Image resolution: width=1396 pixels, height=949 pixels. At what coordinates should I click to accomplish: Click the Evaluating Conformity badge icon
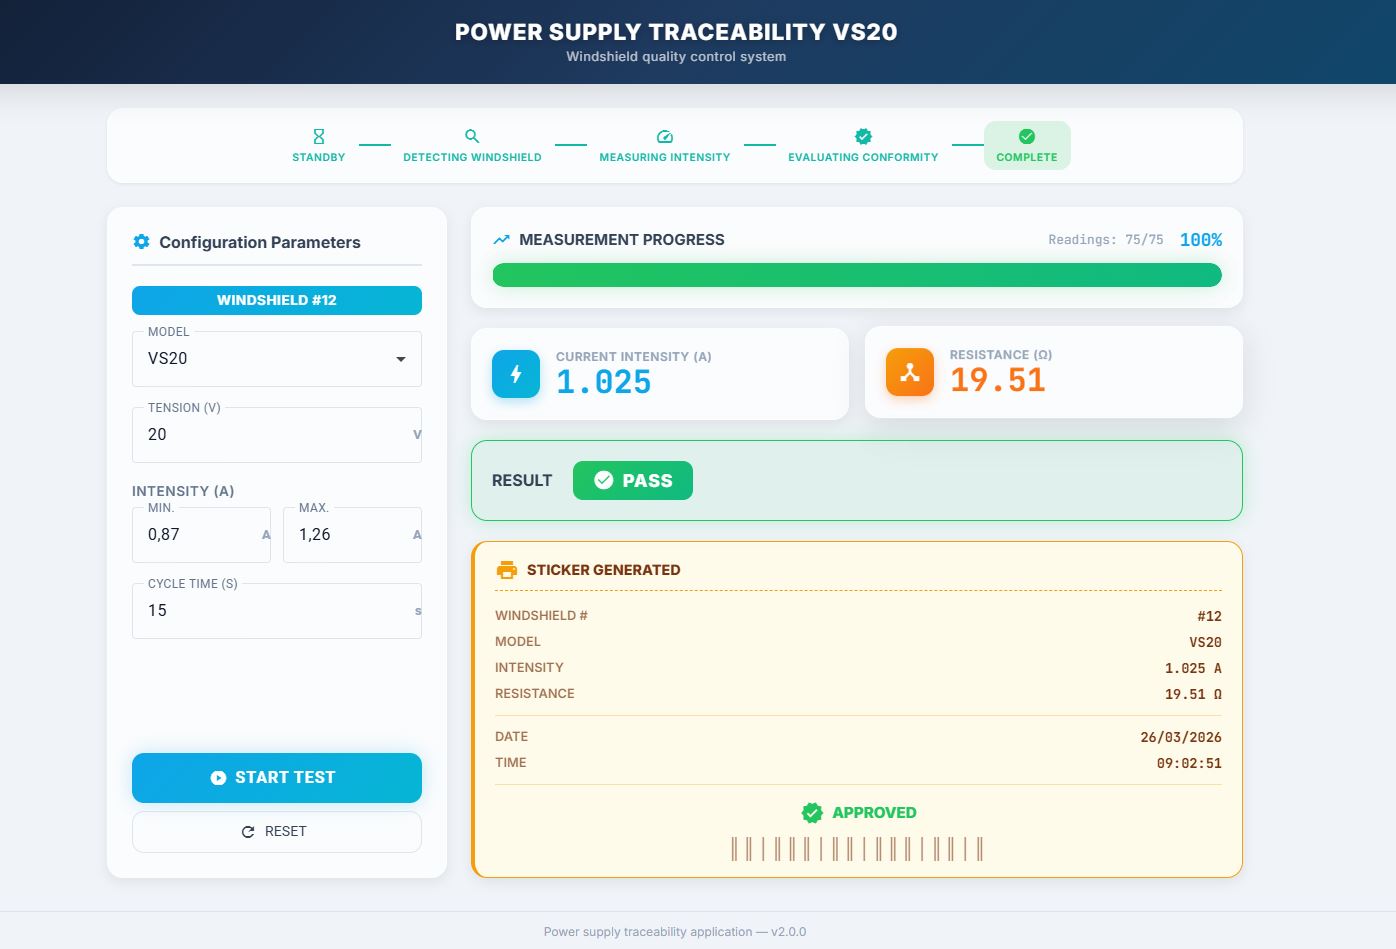point(863,136)
